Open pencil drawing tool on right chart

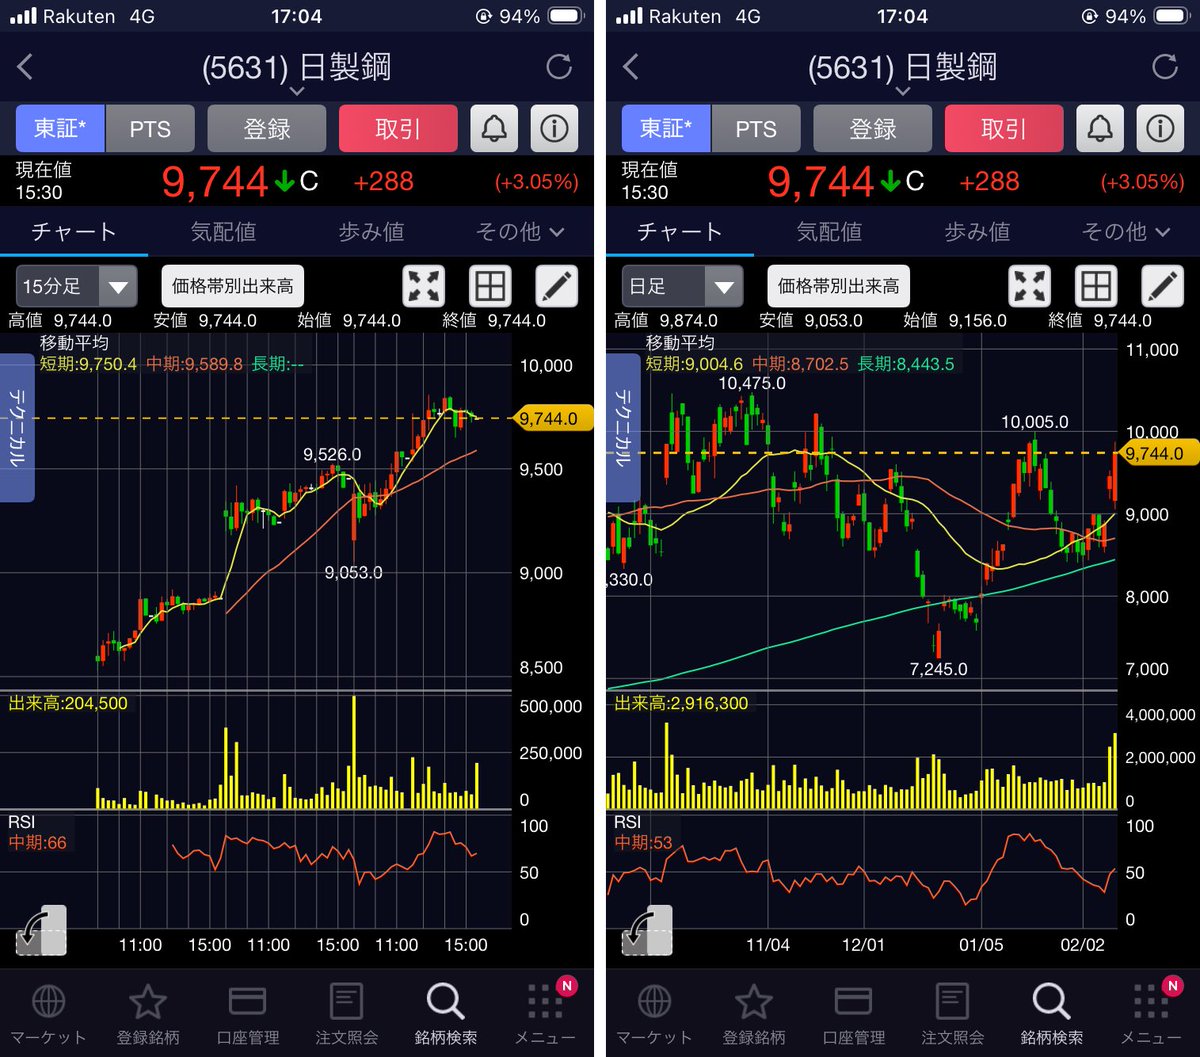click(x=1162, y=286)
